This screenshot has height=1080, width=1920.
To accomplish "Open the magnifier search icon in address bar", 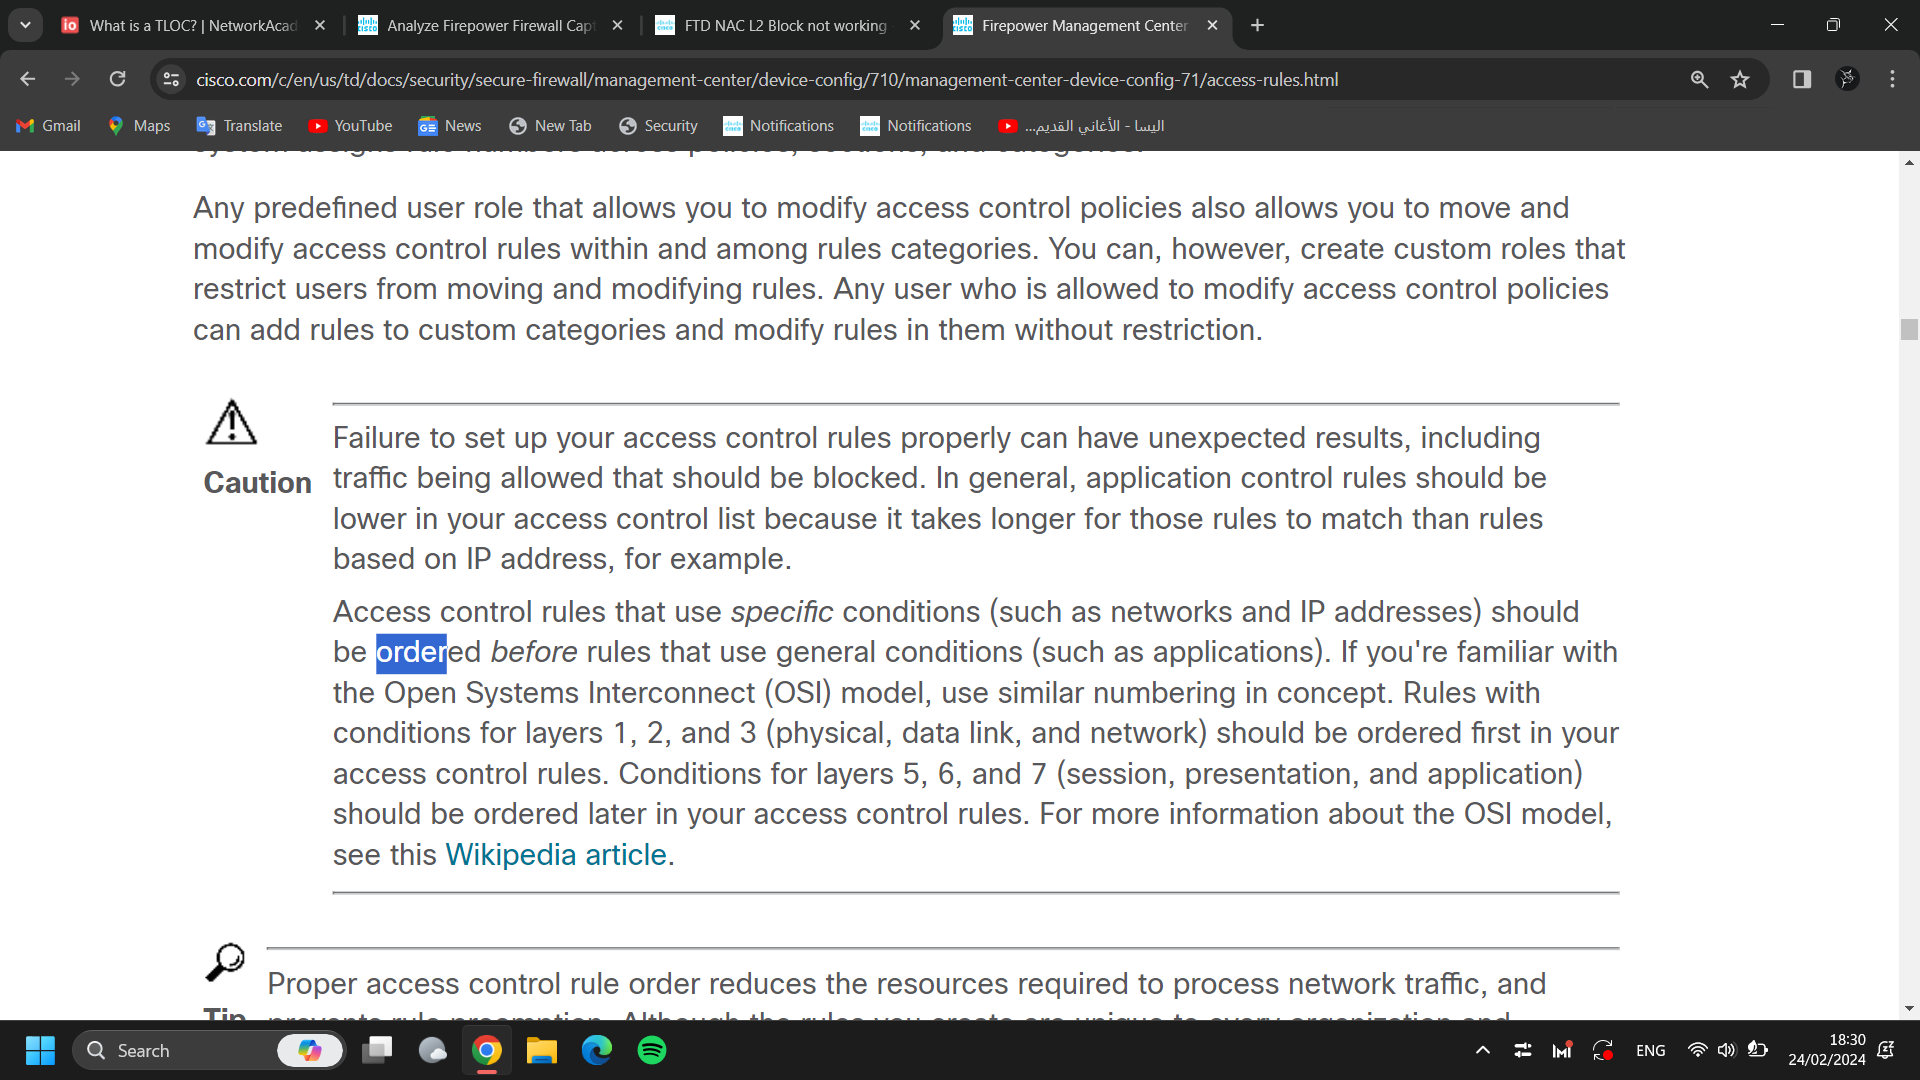I will tap(1700, 79).
